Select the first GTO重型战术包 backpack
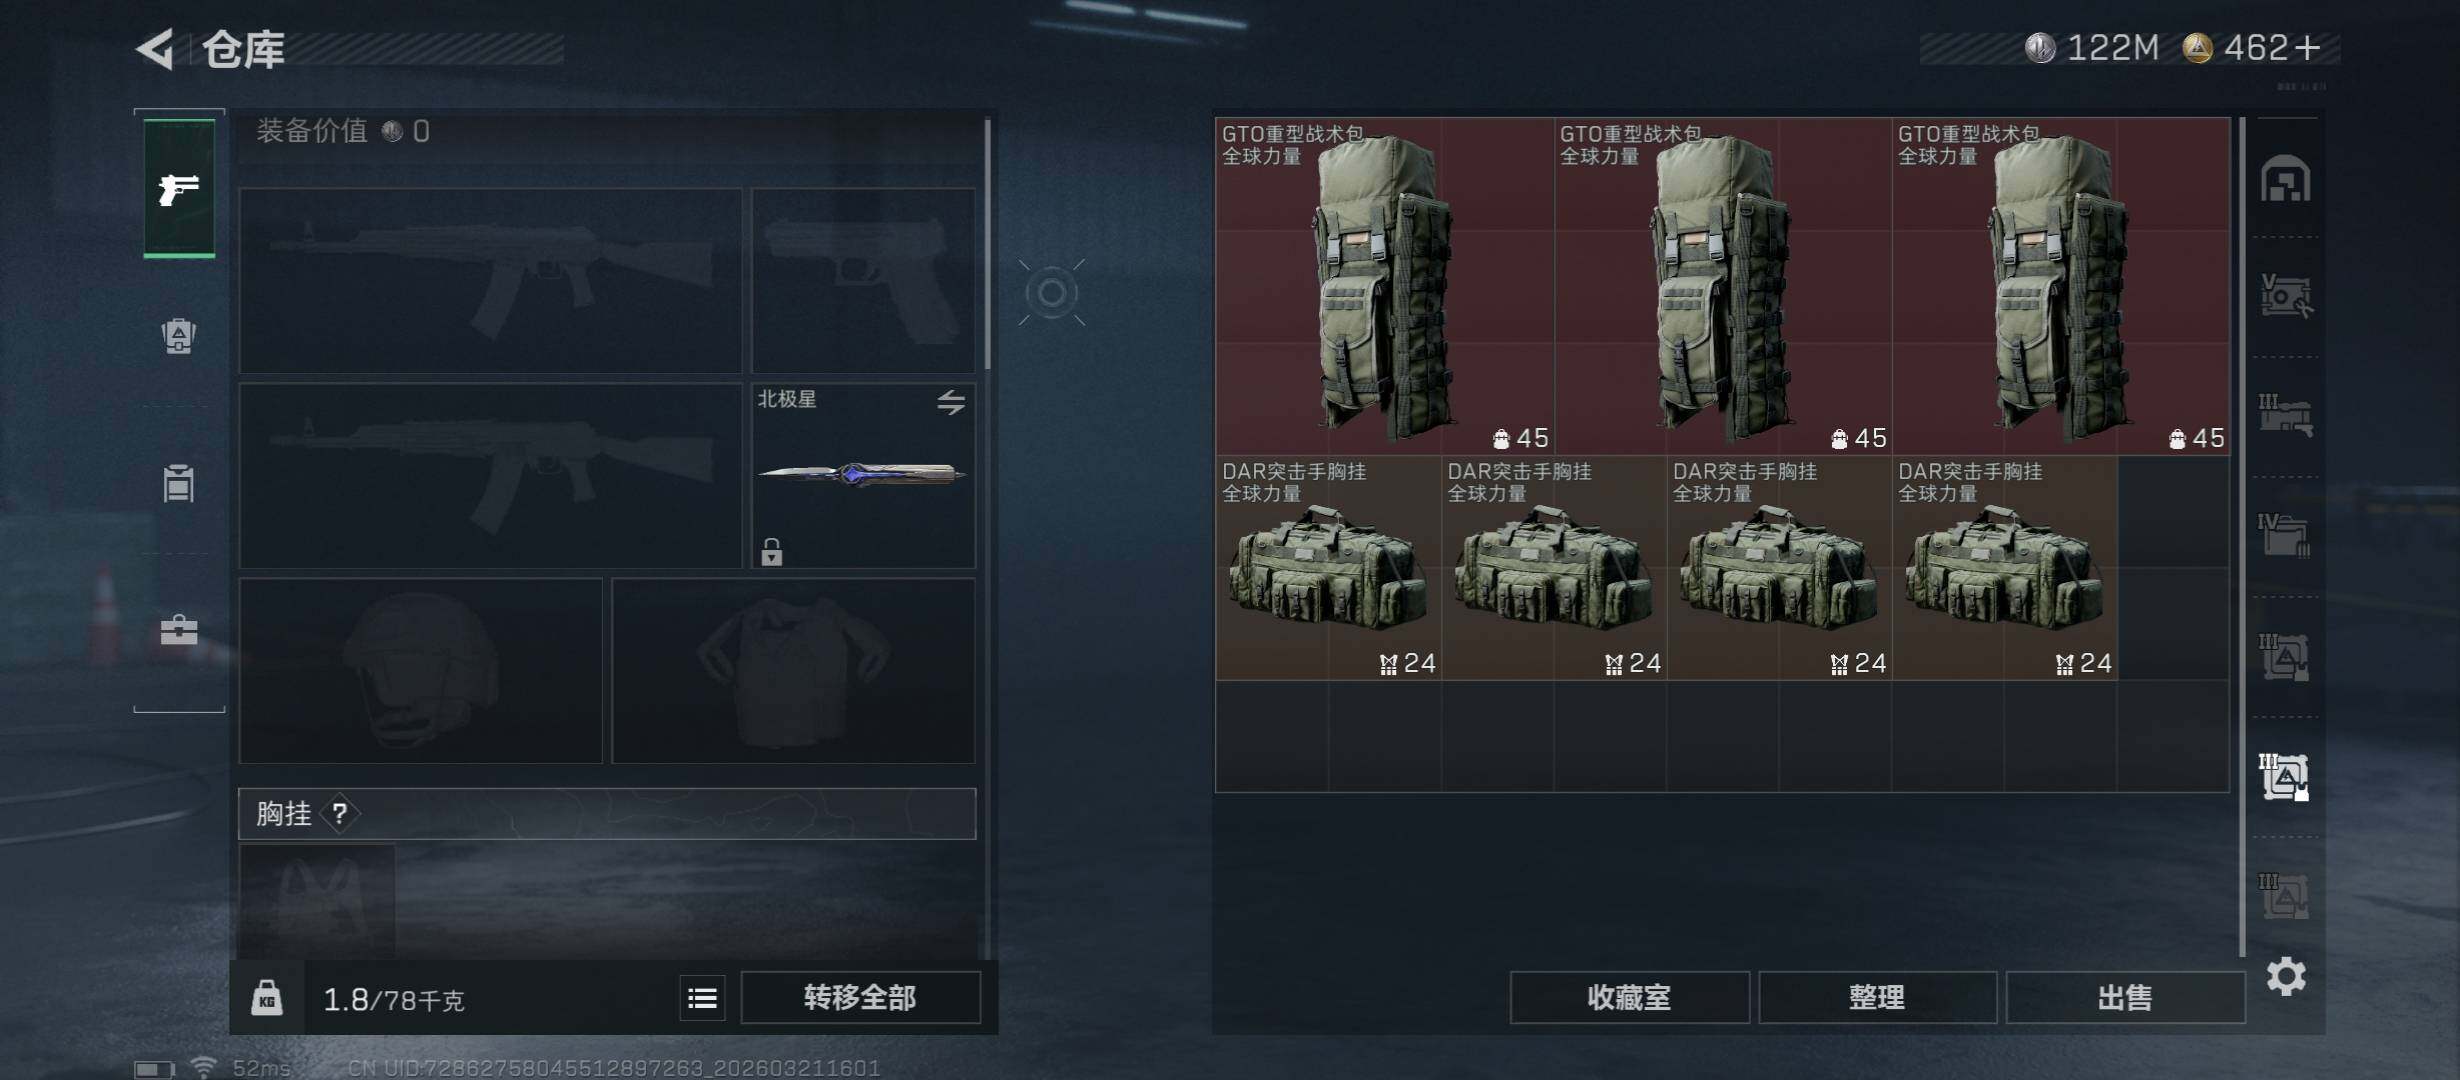2460x1080 pixels. click(x=1385, y=286)
